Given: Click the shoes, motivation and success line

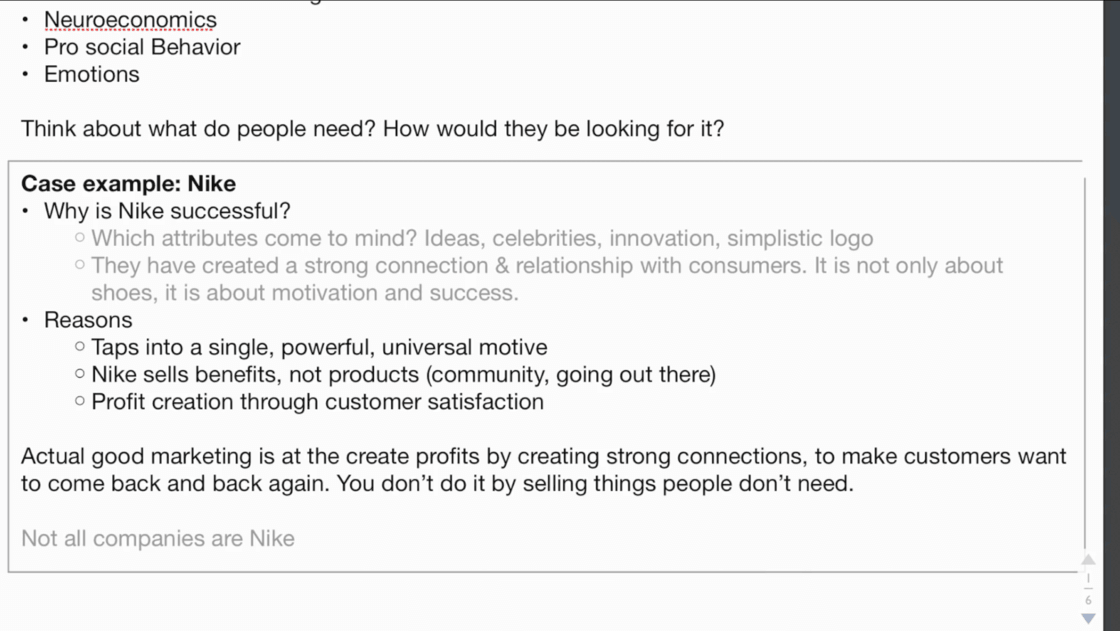Looking at the screenshot, I should click(x=305, y=292).
